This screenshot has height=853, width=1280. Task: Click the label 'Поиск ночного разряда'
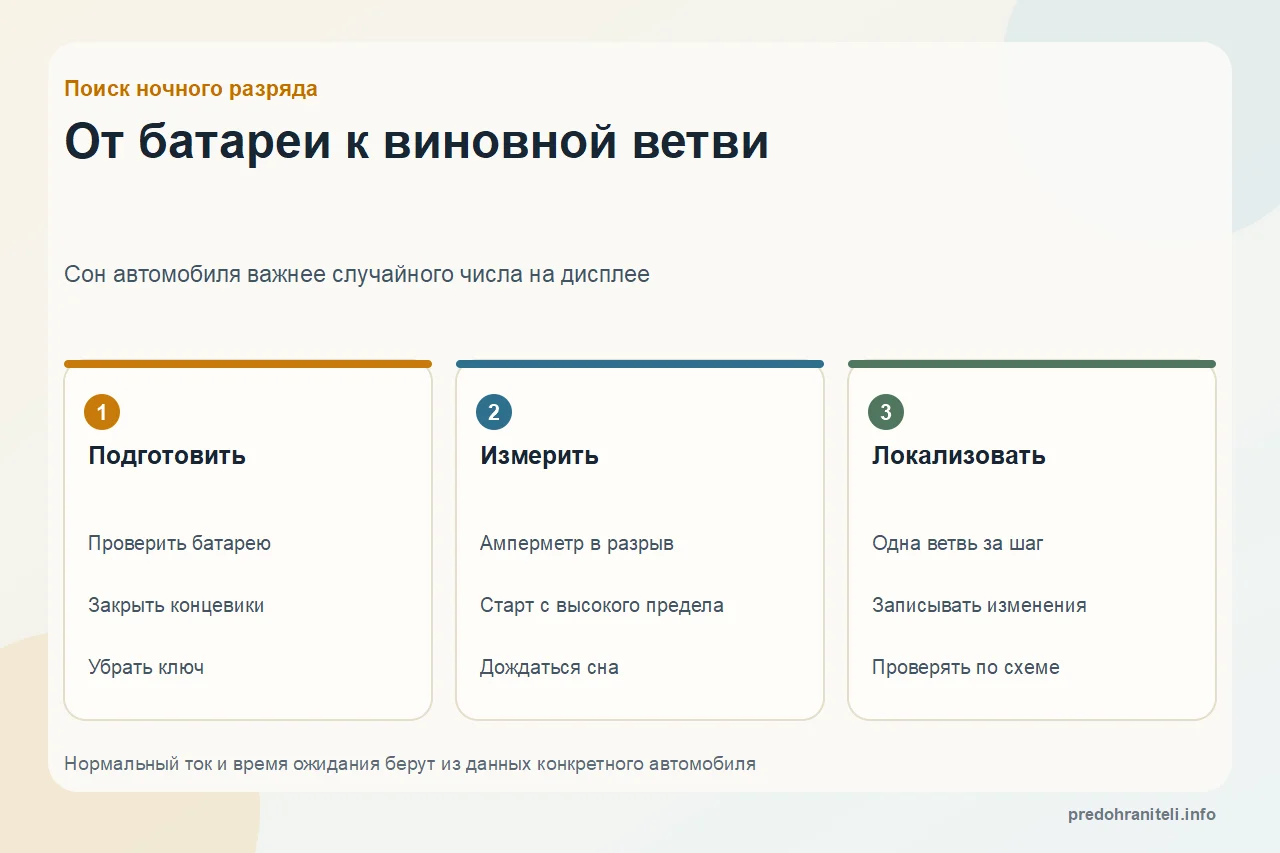point(191,88)
